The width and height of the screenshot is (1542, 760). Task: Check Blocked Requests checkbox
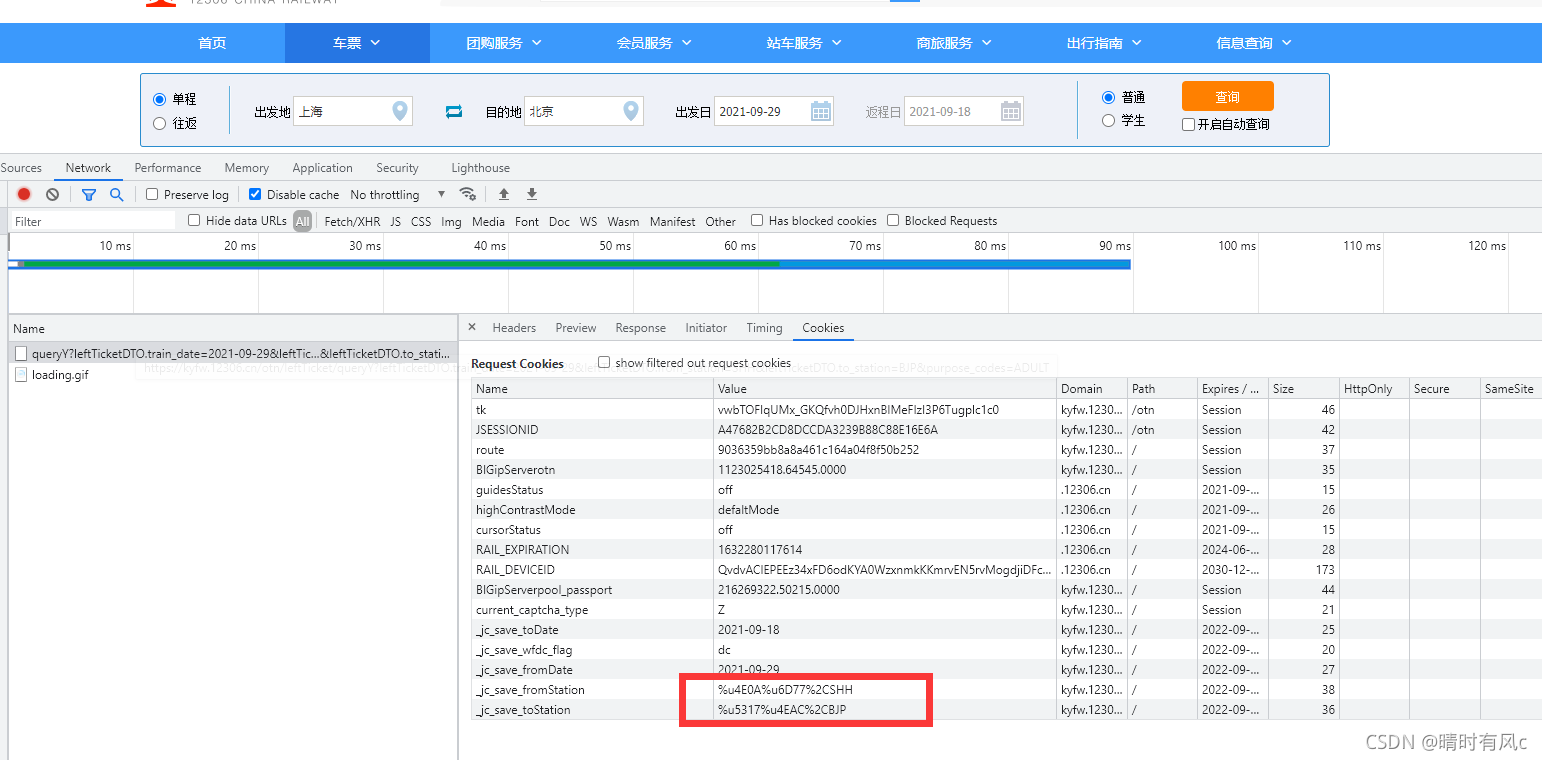(893, 220)
